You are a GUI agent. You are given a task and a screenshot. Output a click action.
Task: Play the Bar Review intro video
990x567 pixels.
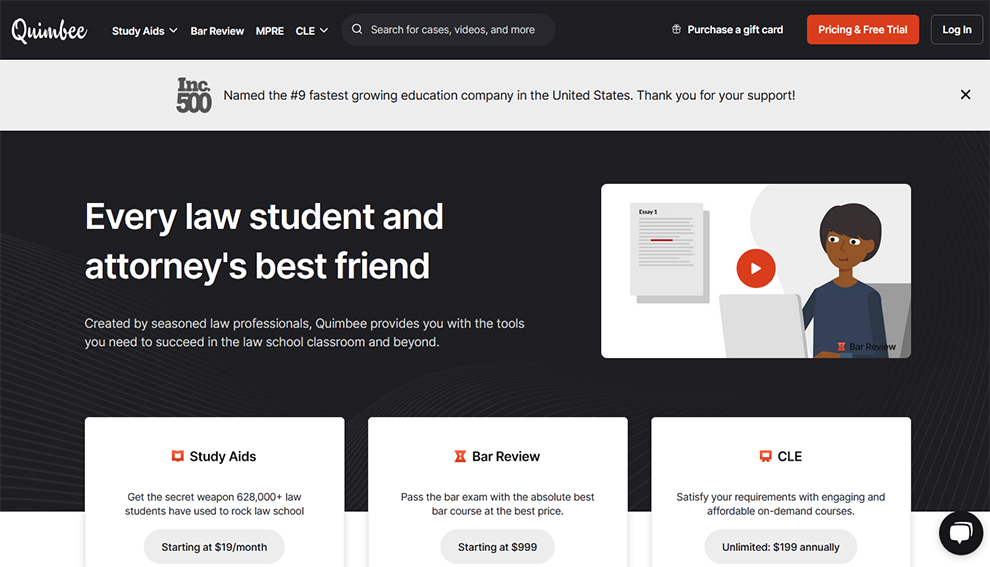756,268
